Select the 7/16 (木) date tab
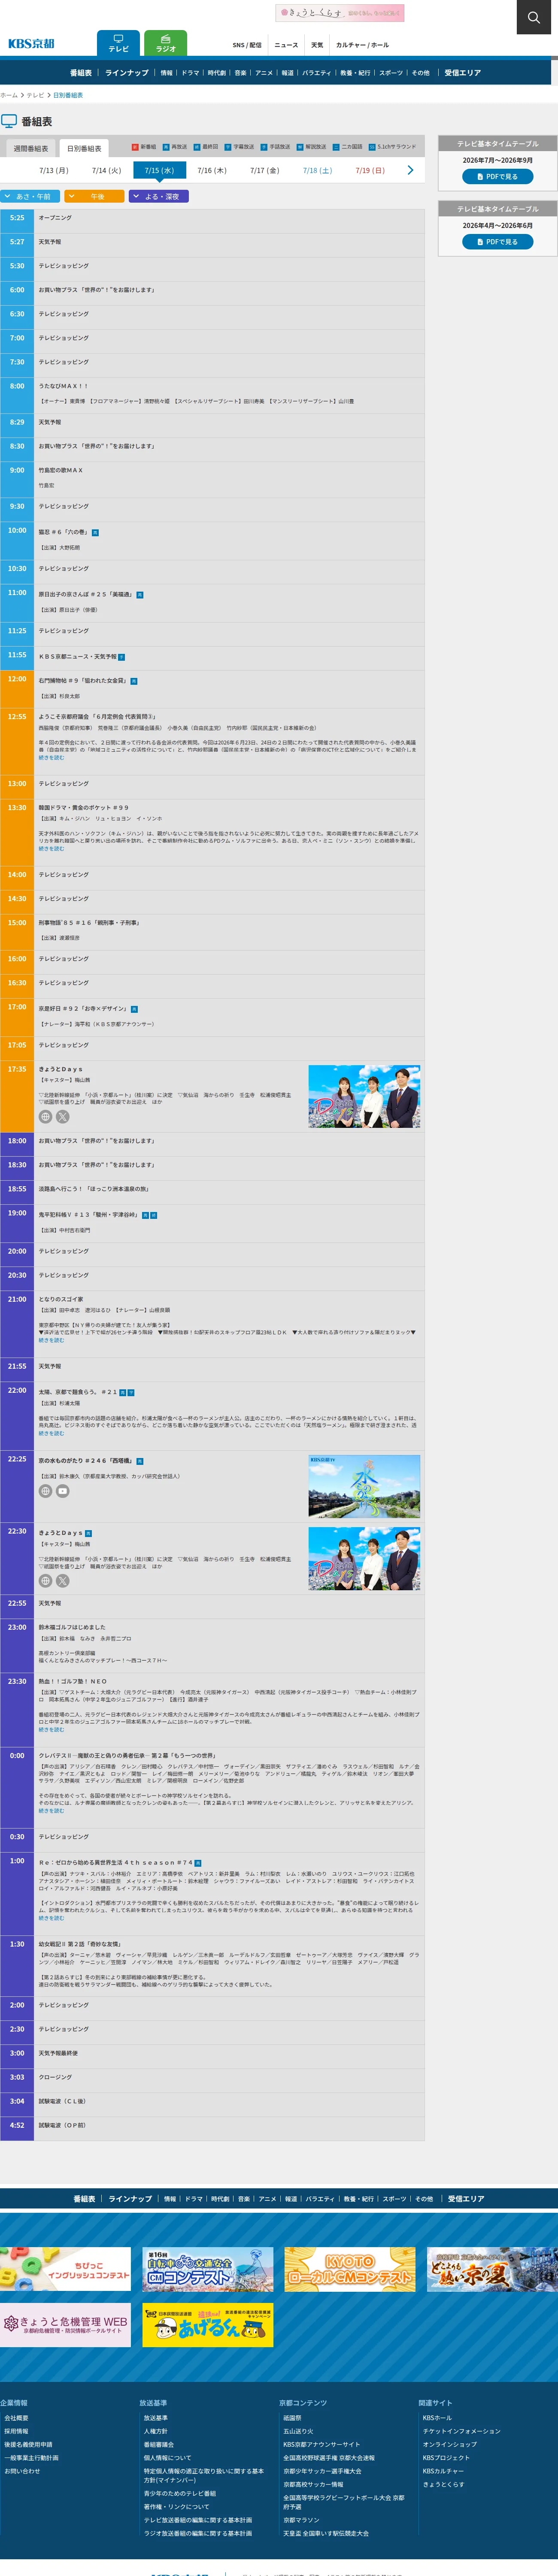 click(212, 170)
